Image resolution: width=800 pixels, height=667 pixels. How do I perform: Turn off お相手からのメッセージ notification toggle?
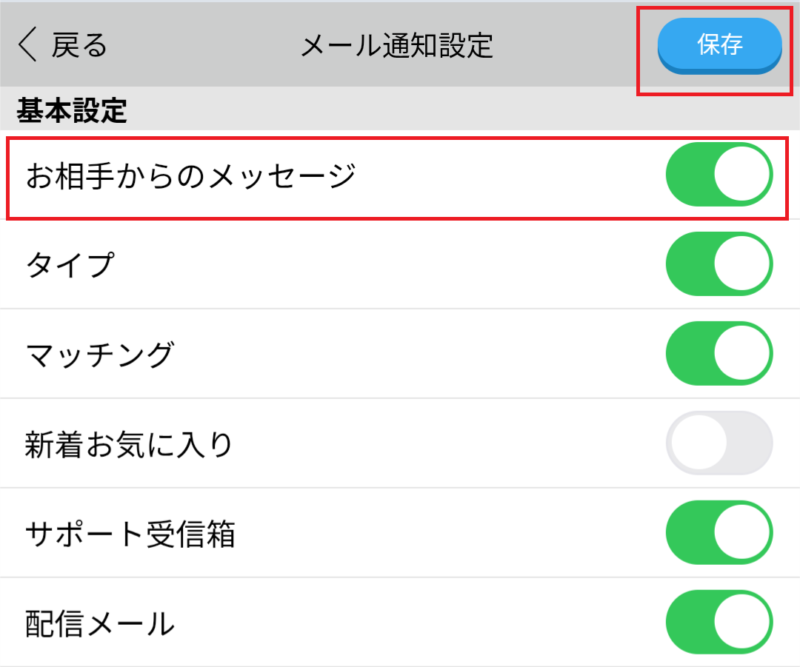click(719, 176)
